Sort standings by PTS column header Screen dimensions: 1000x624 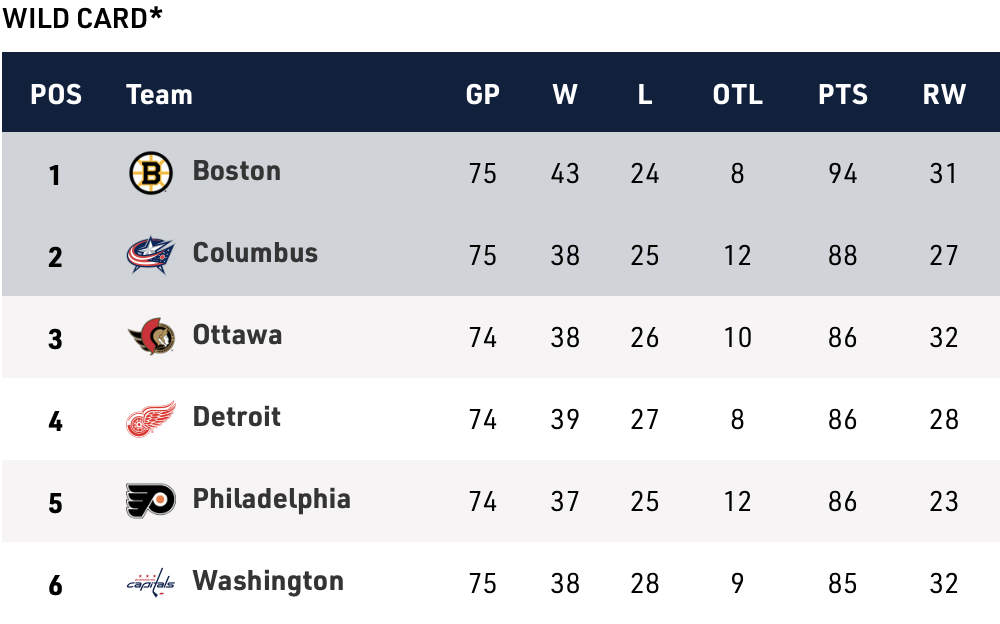[843, 95]
